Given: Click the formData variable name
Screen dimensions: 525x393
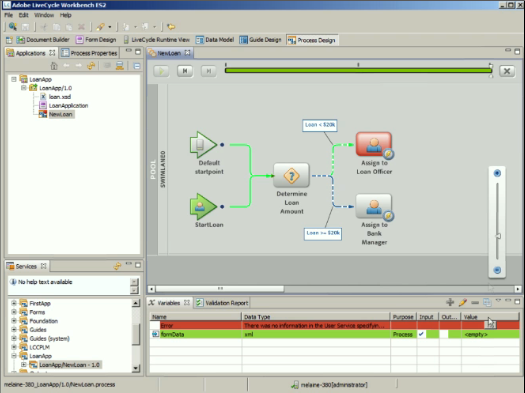Looking at the screenshot, I should (172, 334).
